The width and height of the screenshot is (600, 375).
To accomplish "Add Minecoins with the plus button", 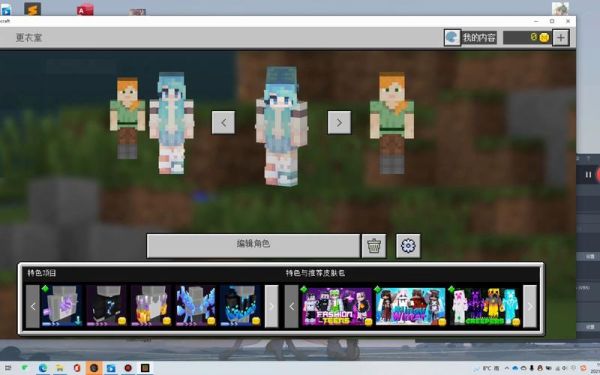I will pos(561,38).
